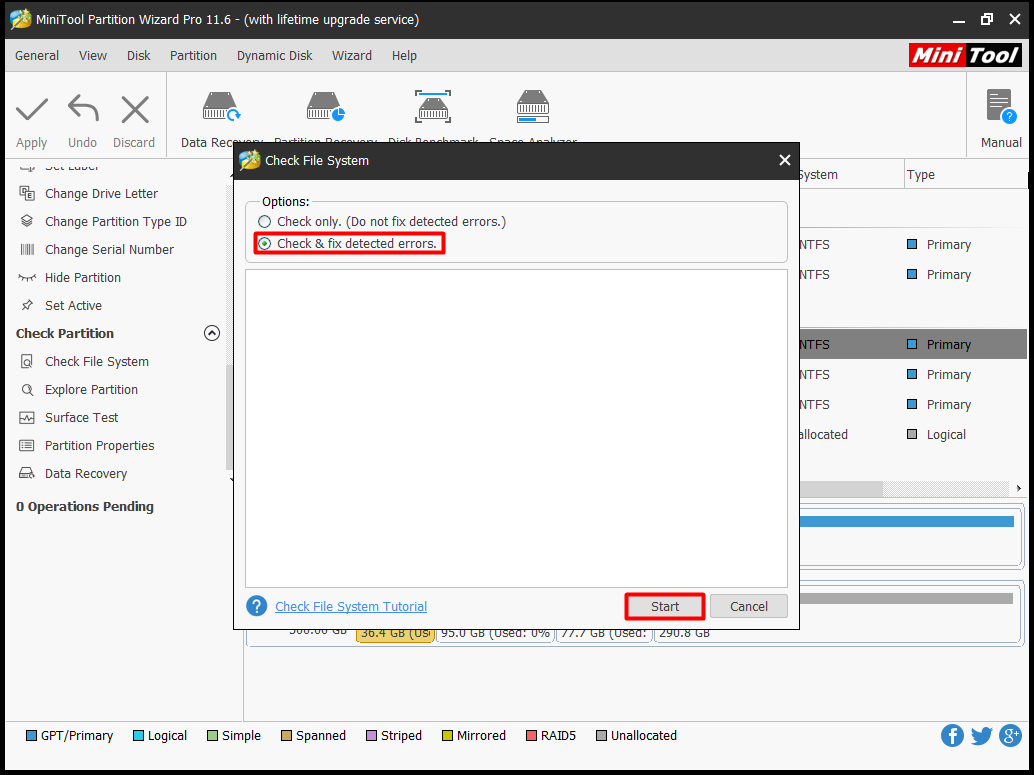
Task: Open the Disk menu
Action: click(x=138, y=55)
